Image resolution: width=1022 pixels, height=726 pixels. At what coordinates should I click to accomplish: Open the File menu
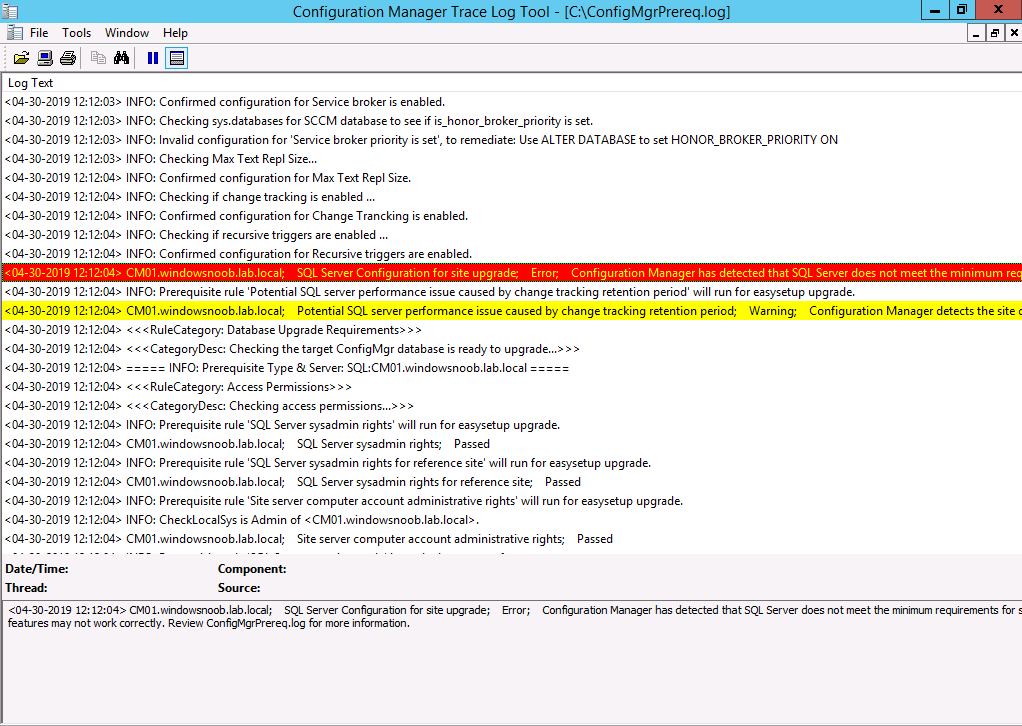pos(39,33)
